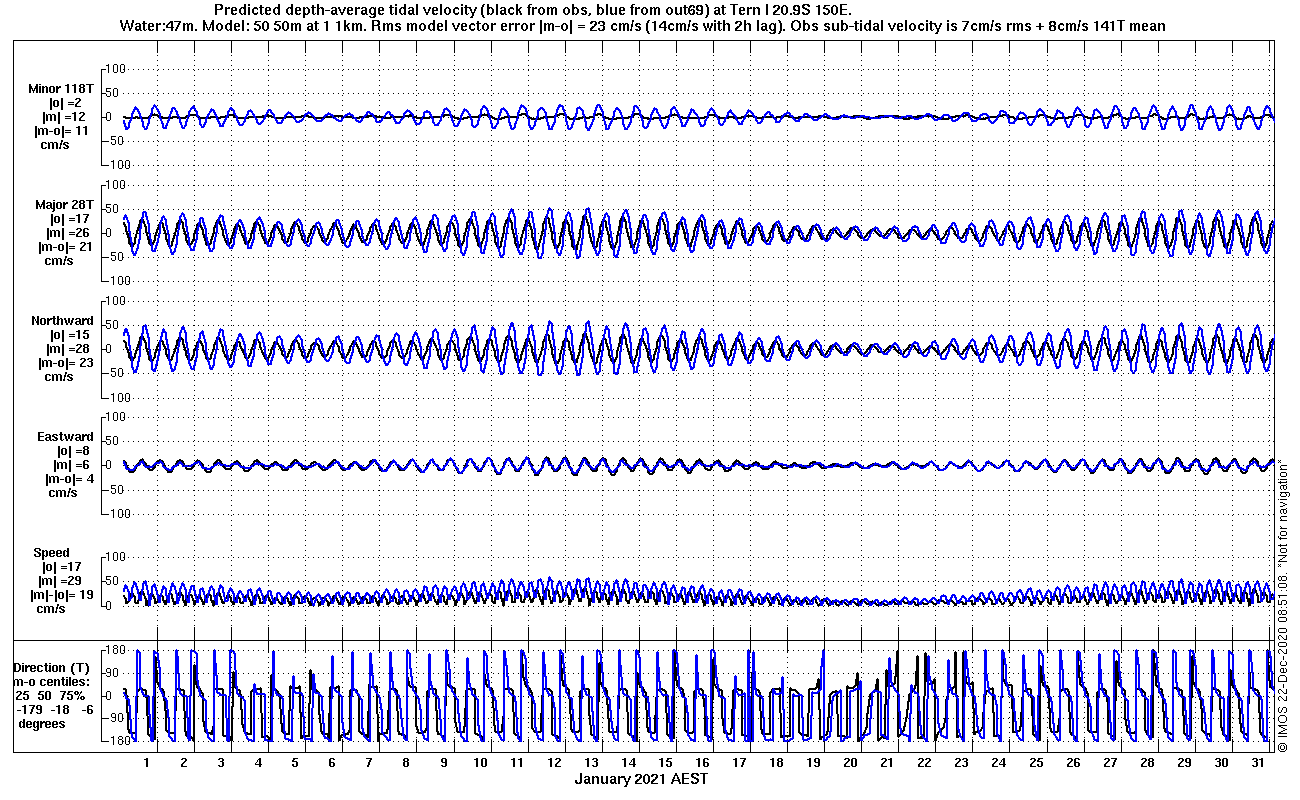Click the day '1' x-axis label

point(147,763)
